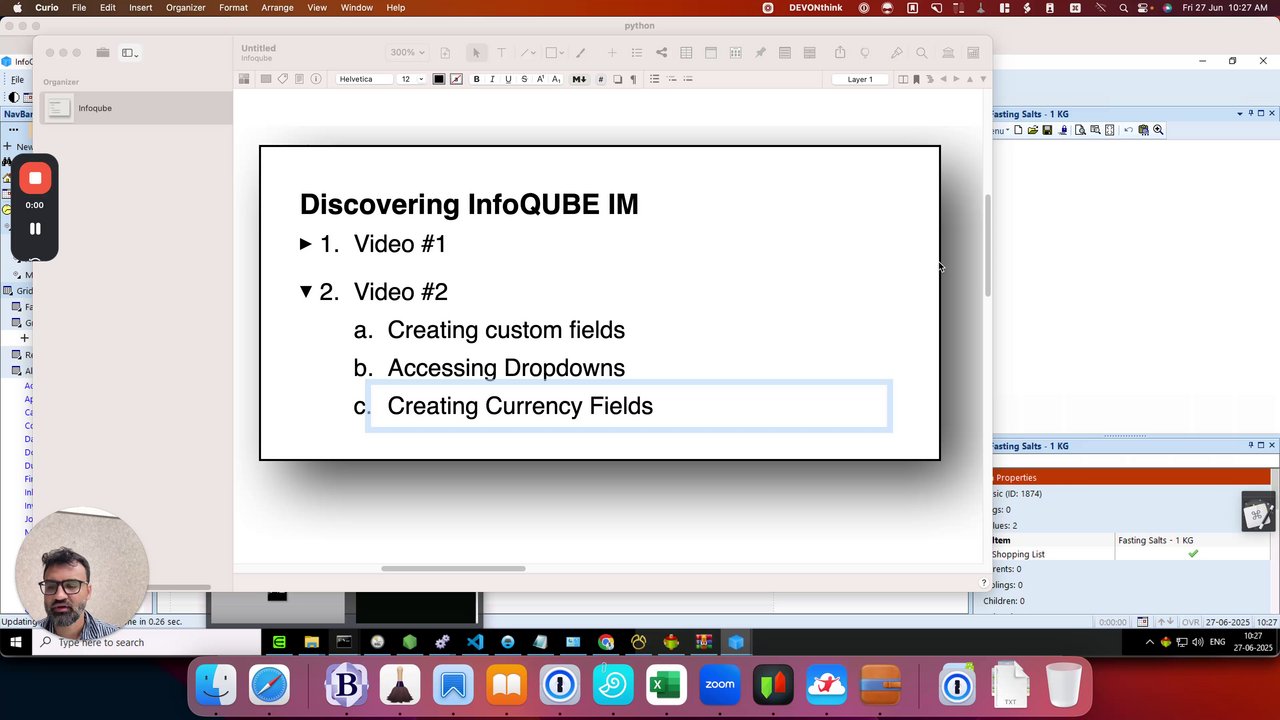1280x720 pixels.
Task: Expand the Video #1 list item
Action: pos(306,243)
